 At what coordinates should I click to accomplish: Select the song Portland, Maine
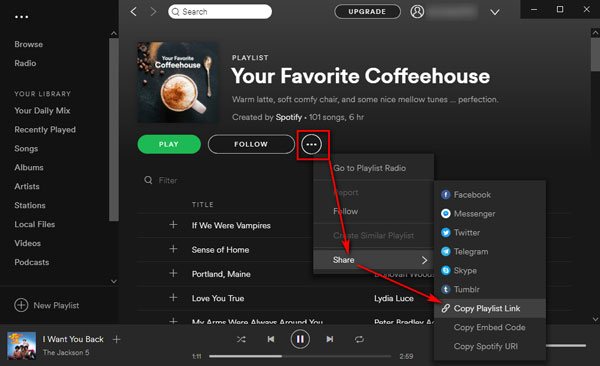[221, 274]
